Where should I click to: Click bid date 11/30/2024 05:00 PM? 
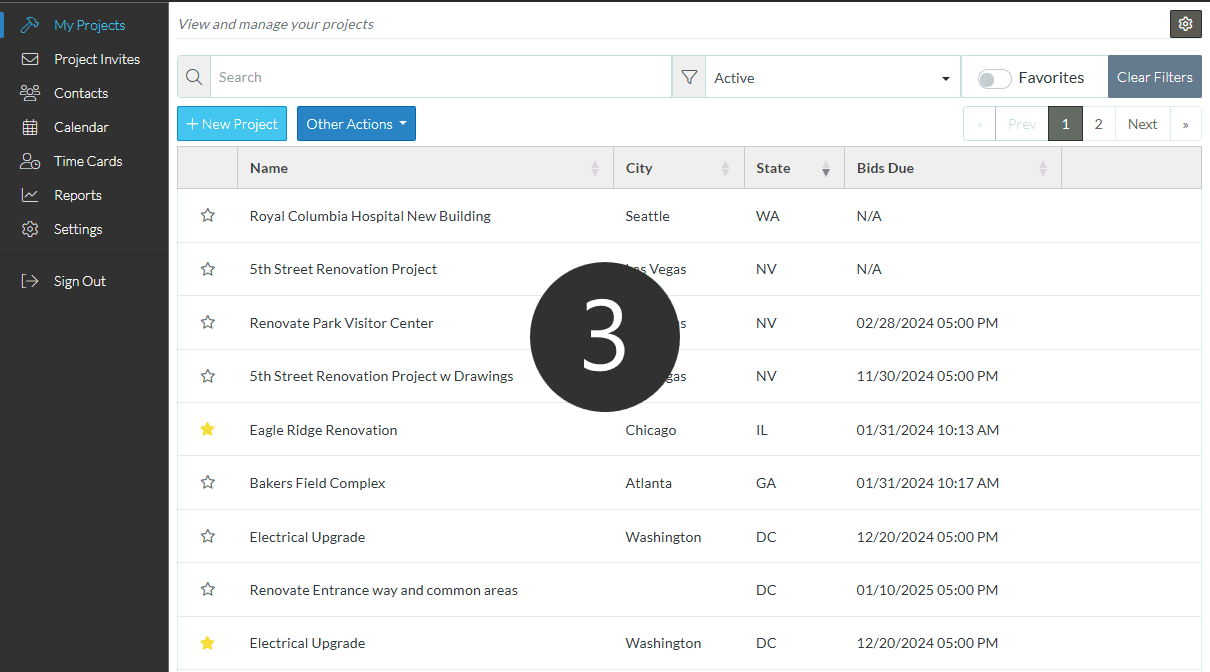[x=927, y=376]
